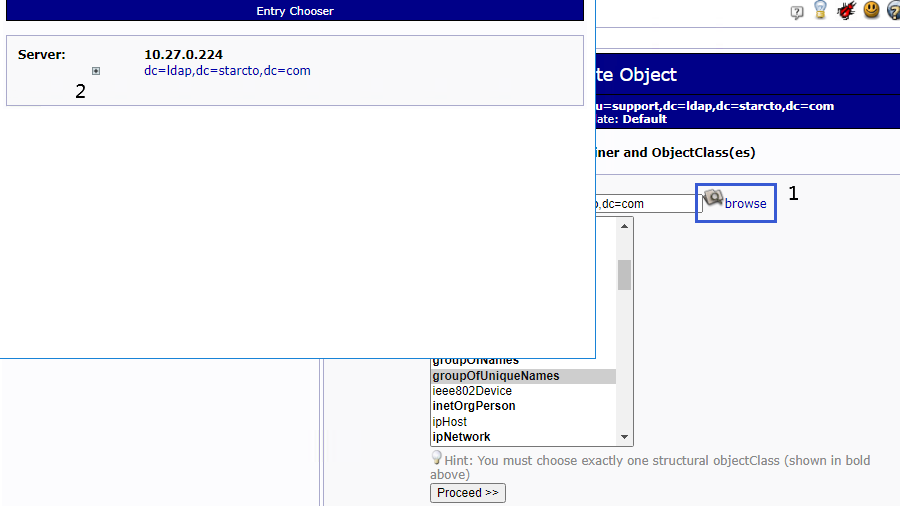Screen dimensions: 900x506
Task: Expand the dc=ldap,dc=starcto,dc=com tree node
Action: (96, 71)
